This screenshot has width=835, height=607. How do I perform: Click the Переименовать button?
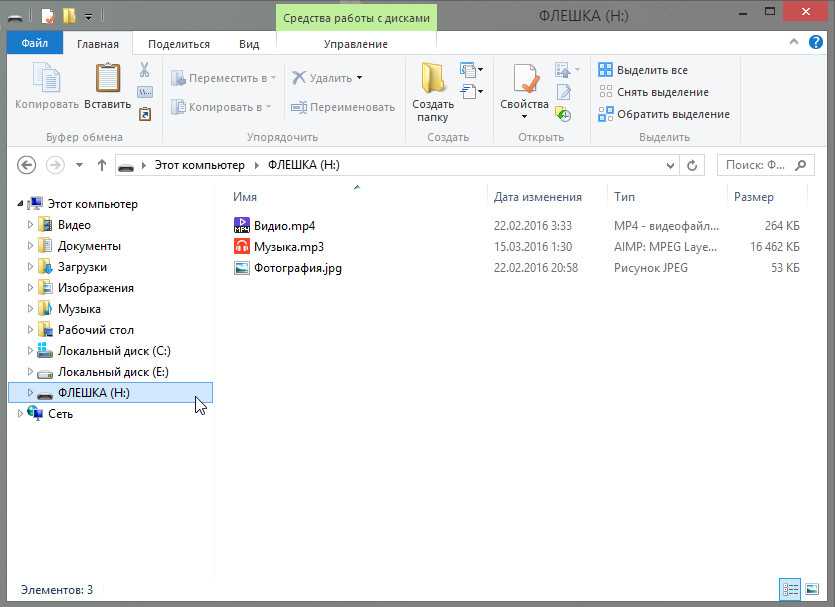coord(343,107)
